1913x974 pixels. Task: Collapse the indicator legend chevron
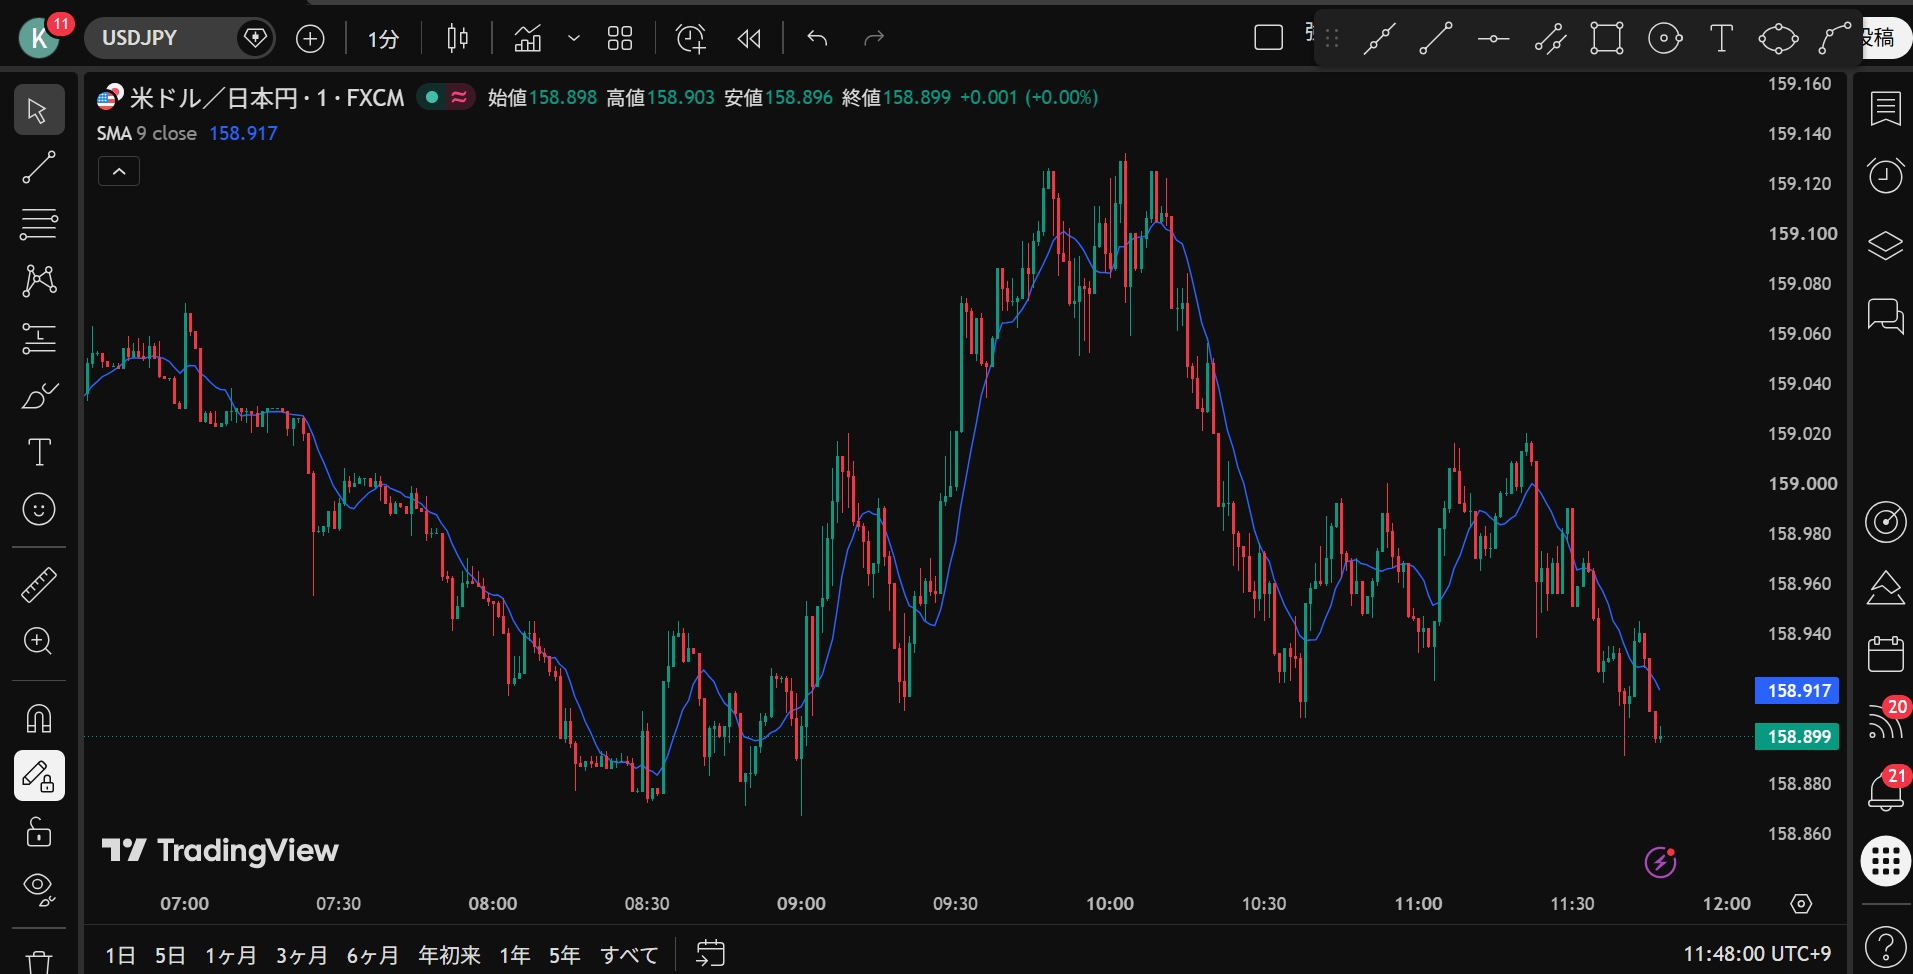click(x=119, y=172)
